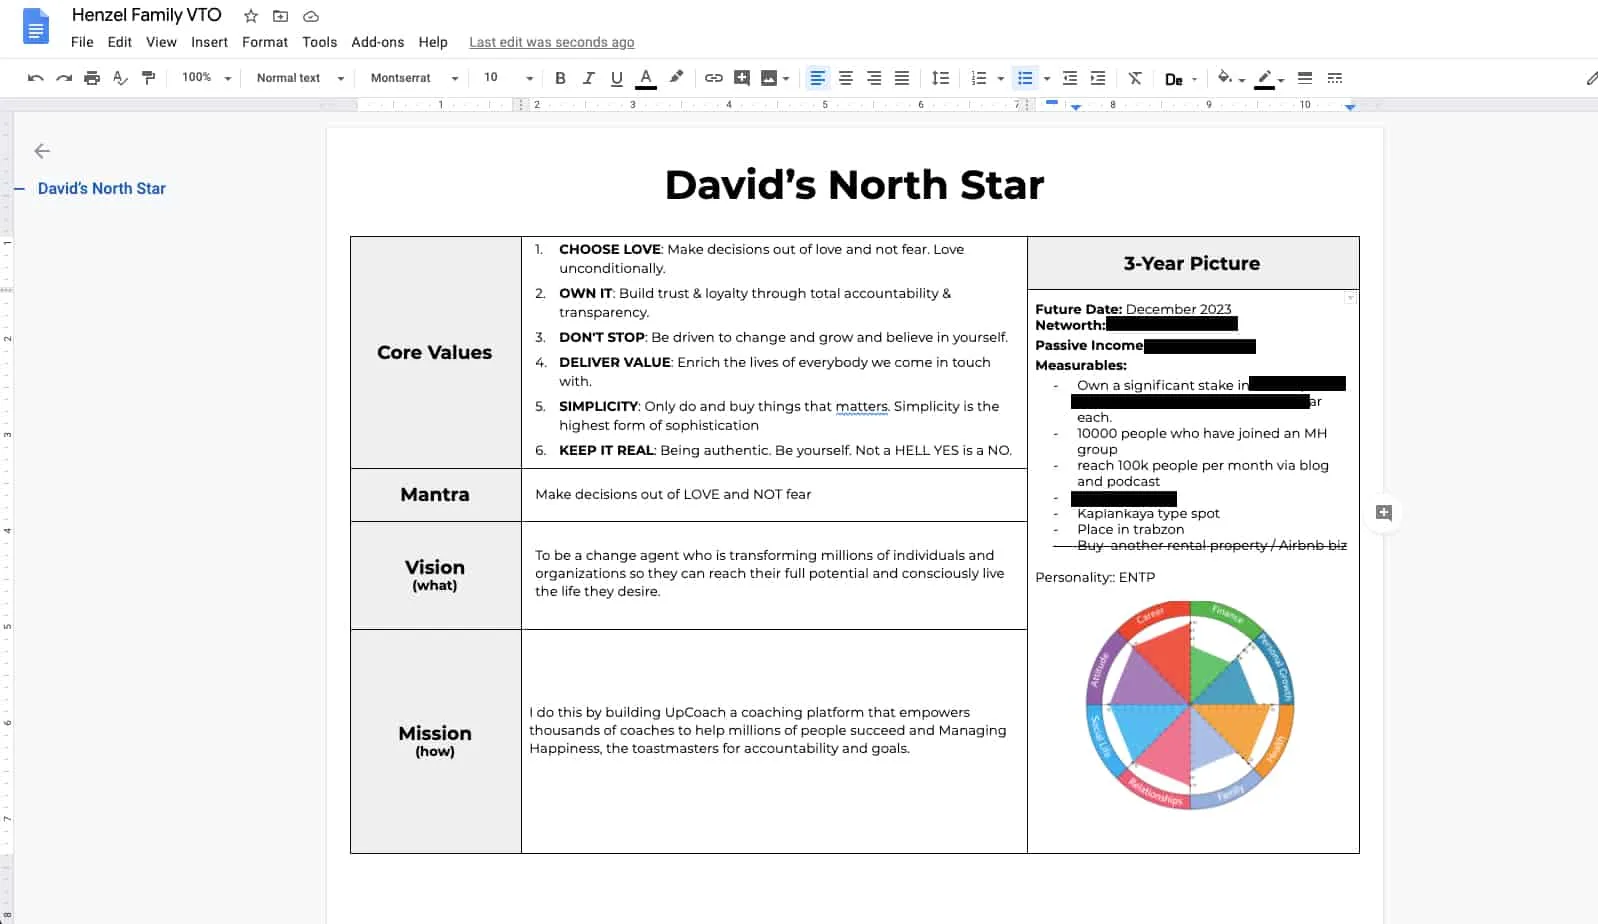Image resolution: width=1598 pixels, height=924 pixels.
Task: Open the Insert menu
Action: click(x=210, y=42)
